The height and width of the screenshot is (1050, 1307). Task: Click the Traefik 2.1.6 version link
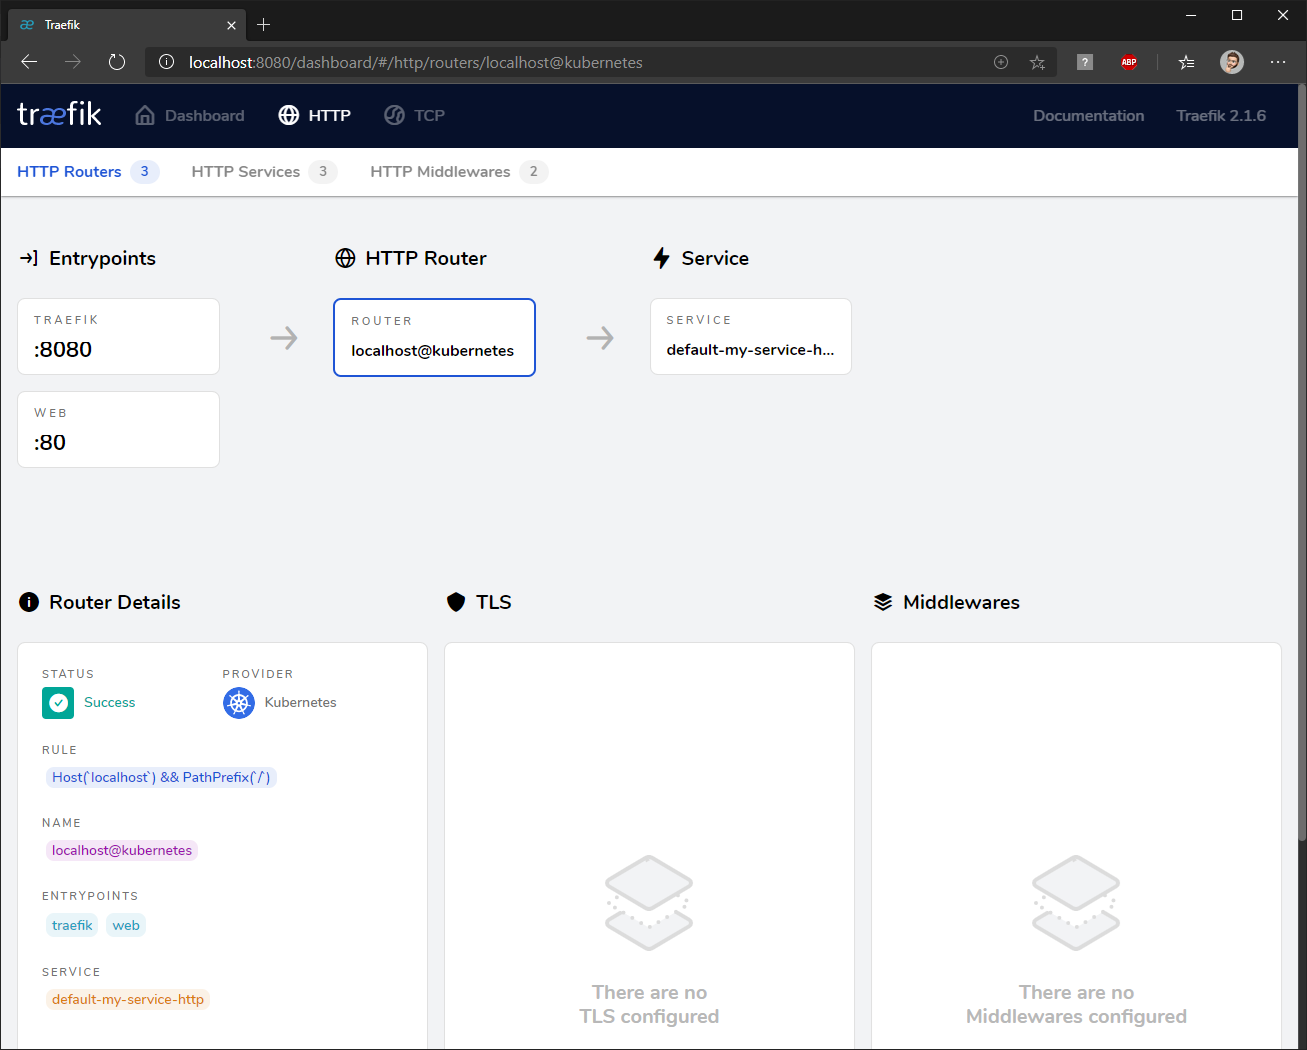tap(1221, 115)
